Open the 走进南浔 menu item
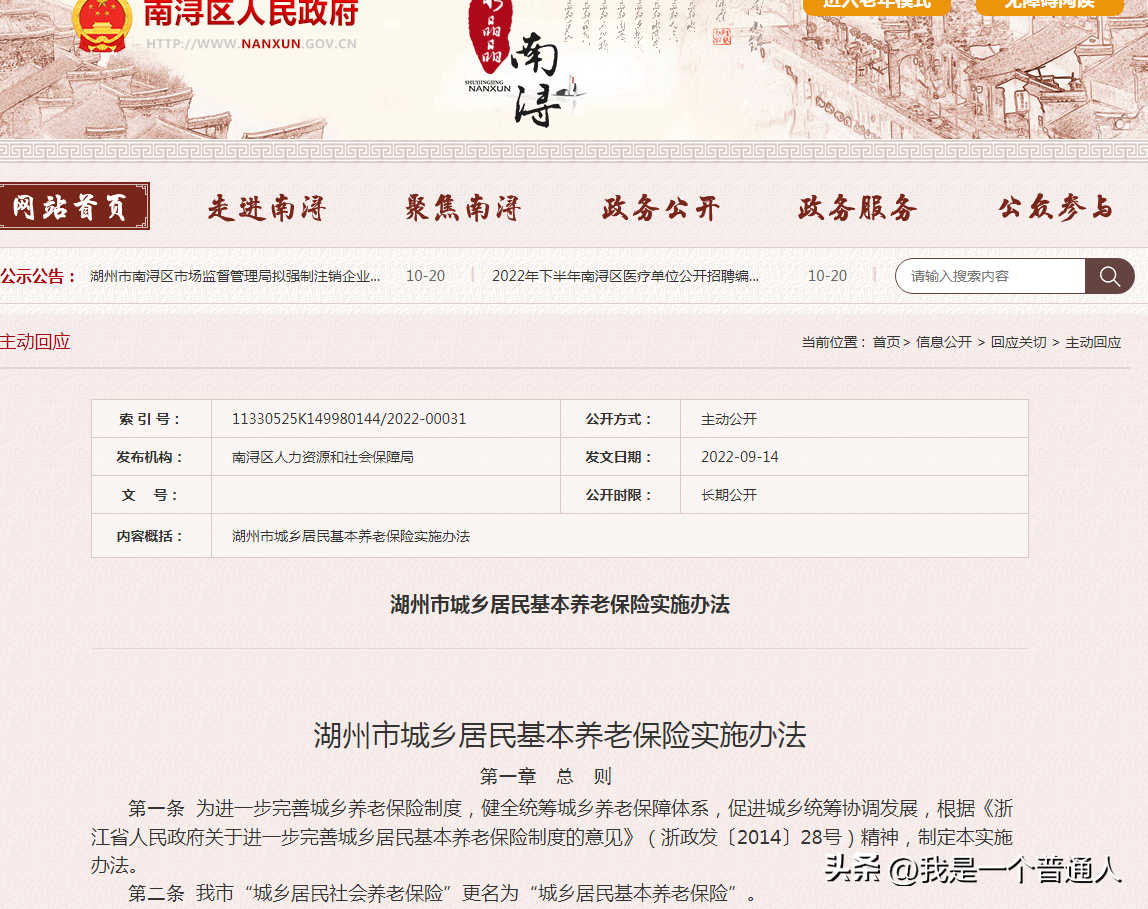This screenshot has width=1148, height=909. [x=267, y=208]
